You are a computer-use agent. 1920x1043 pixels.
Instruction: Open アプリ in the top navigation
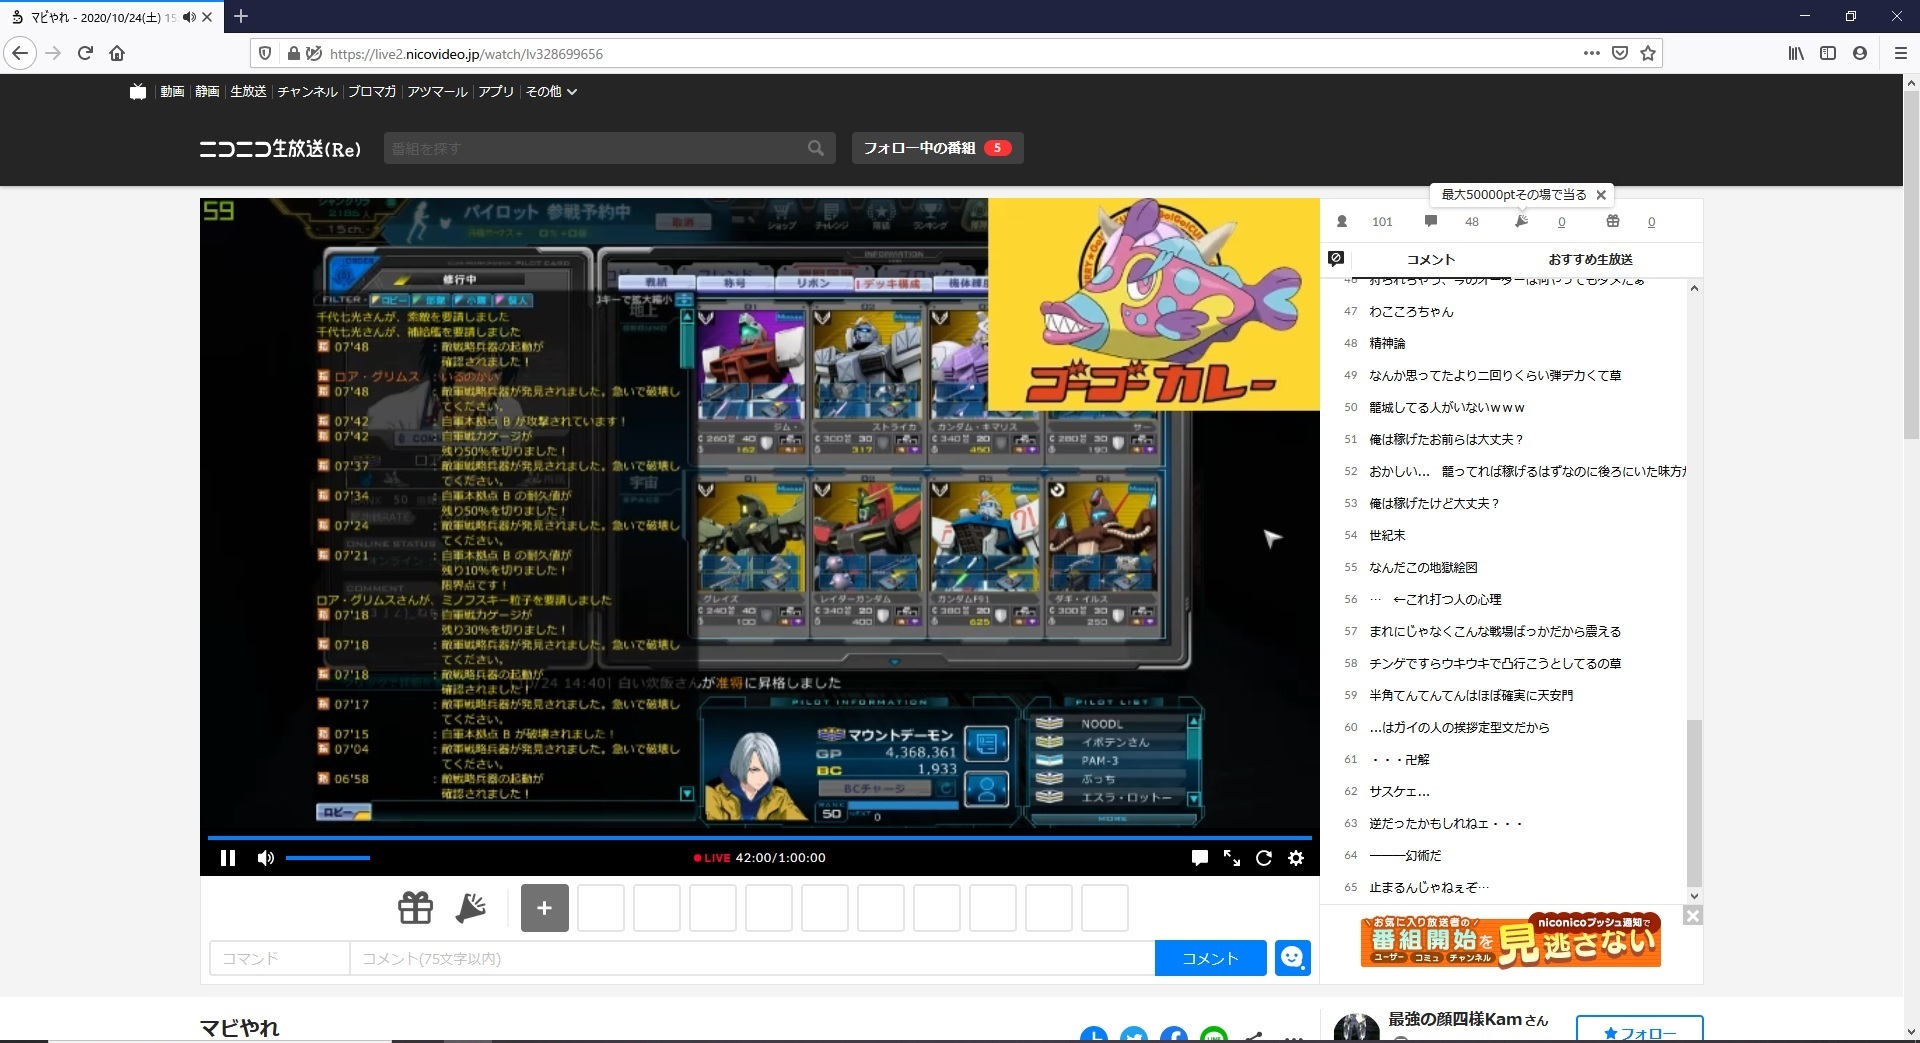(495, 91)
